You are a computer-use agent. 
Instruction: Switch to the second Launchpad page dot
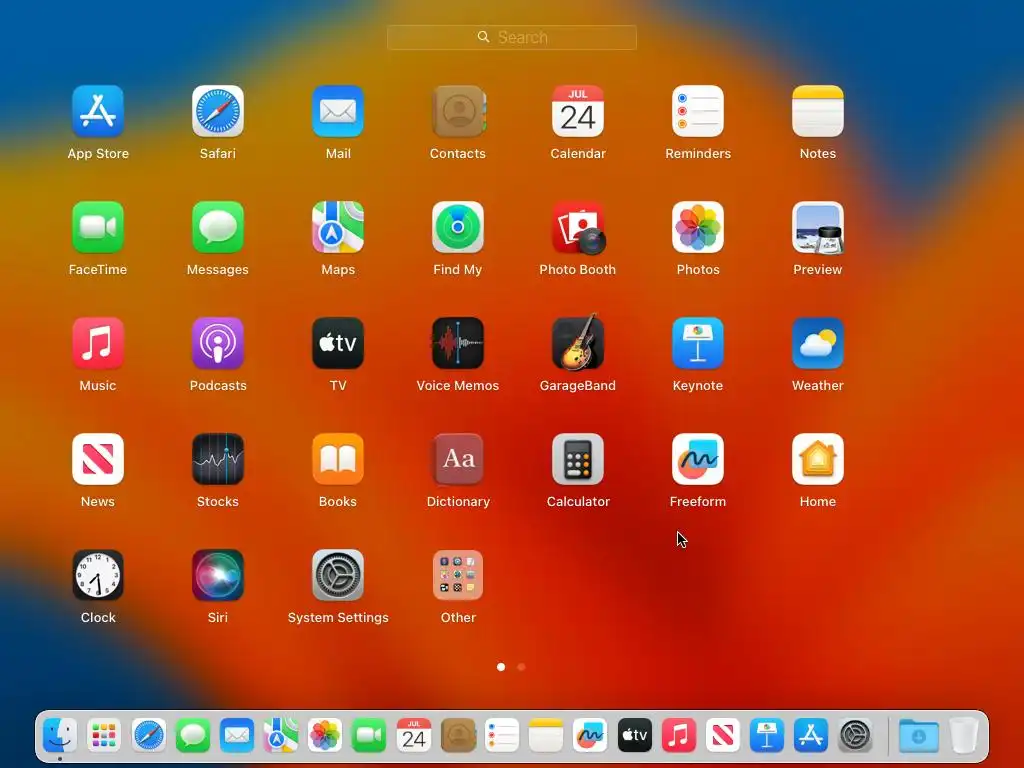click(521, 667)
